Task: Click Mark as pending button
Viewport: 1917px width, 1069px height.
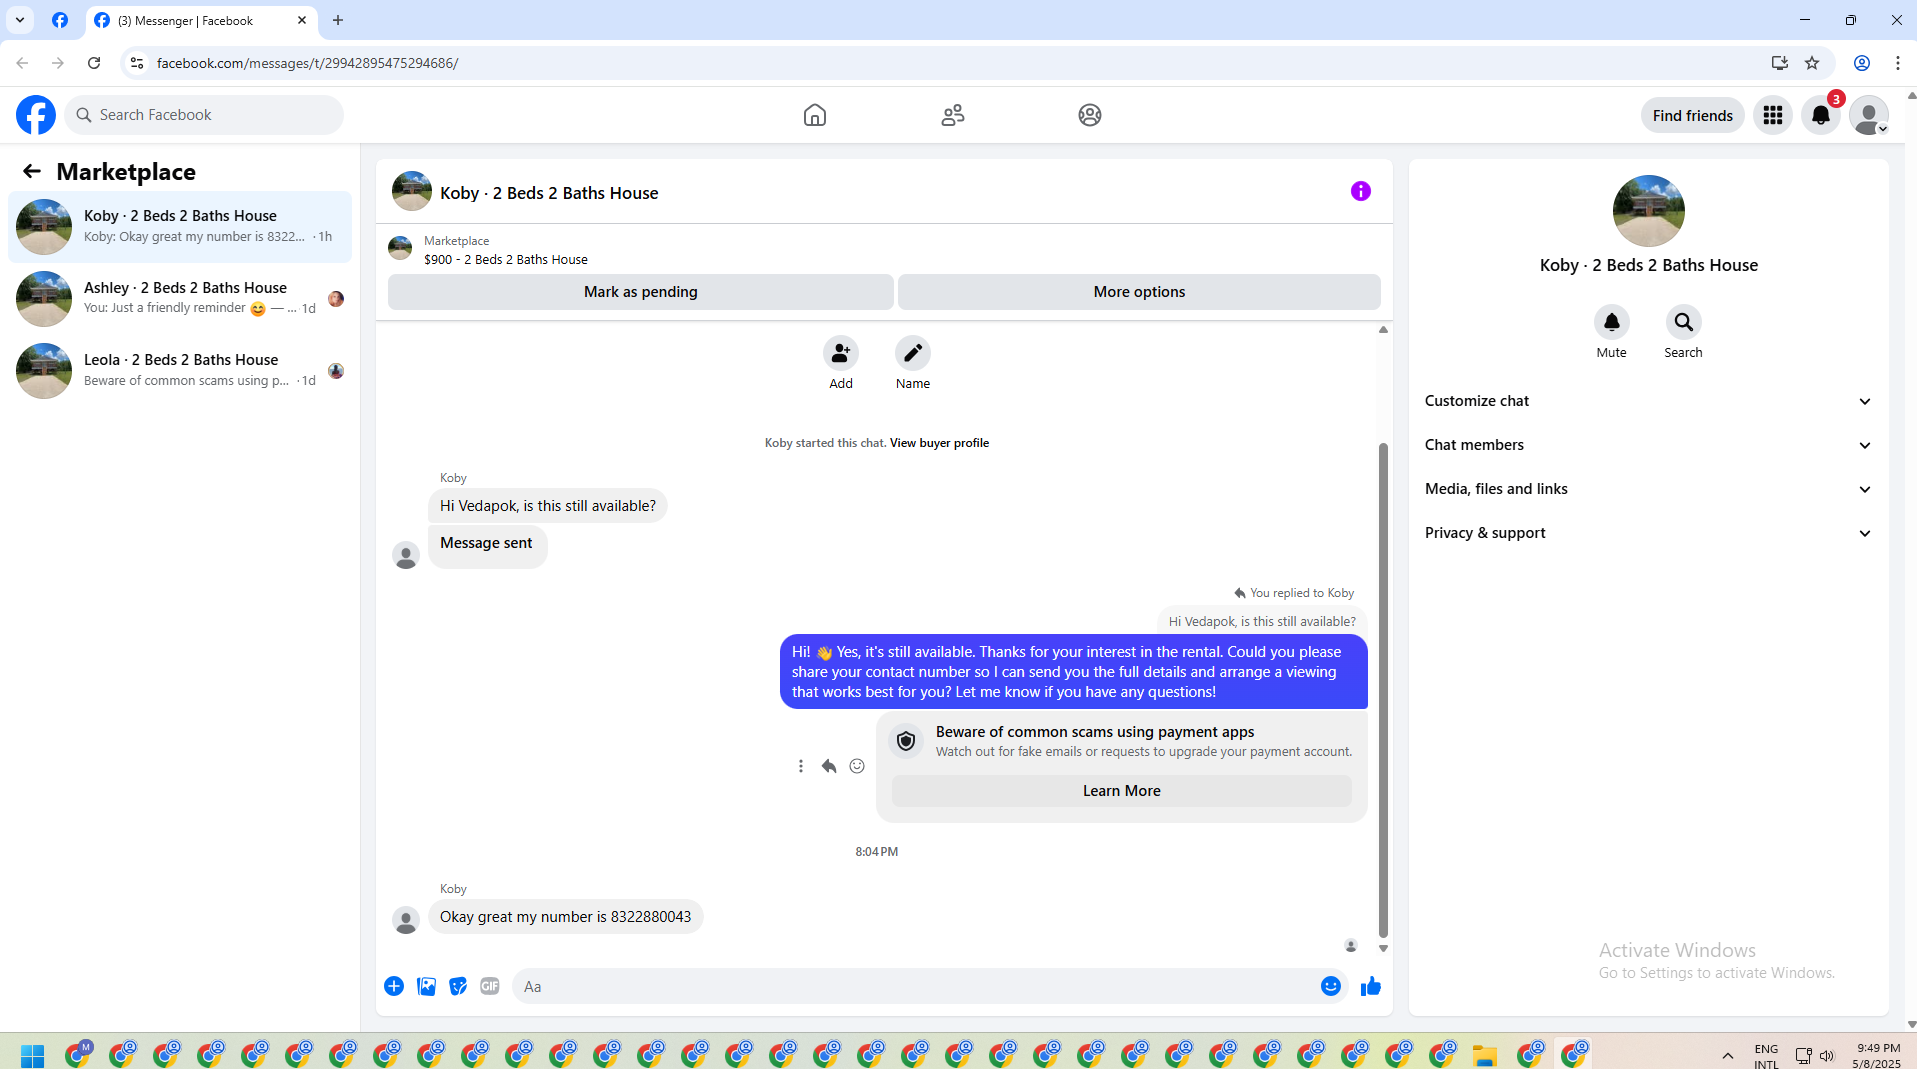Action: point(641,292)
